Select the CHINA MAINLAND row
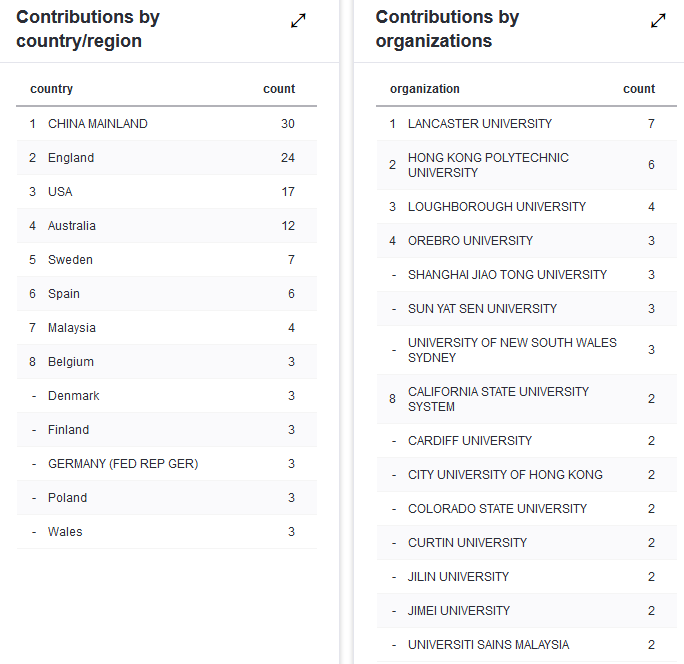This screenshot has width=684, height=664. tap(98, 124)
